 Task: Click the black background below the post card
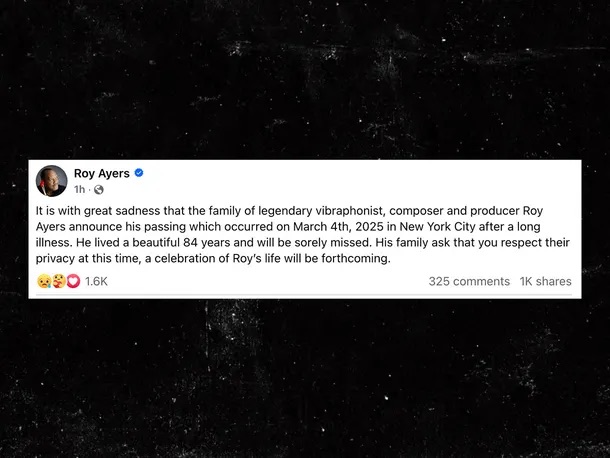click(305, 380)
